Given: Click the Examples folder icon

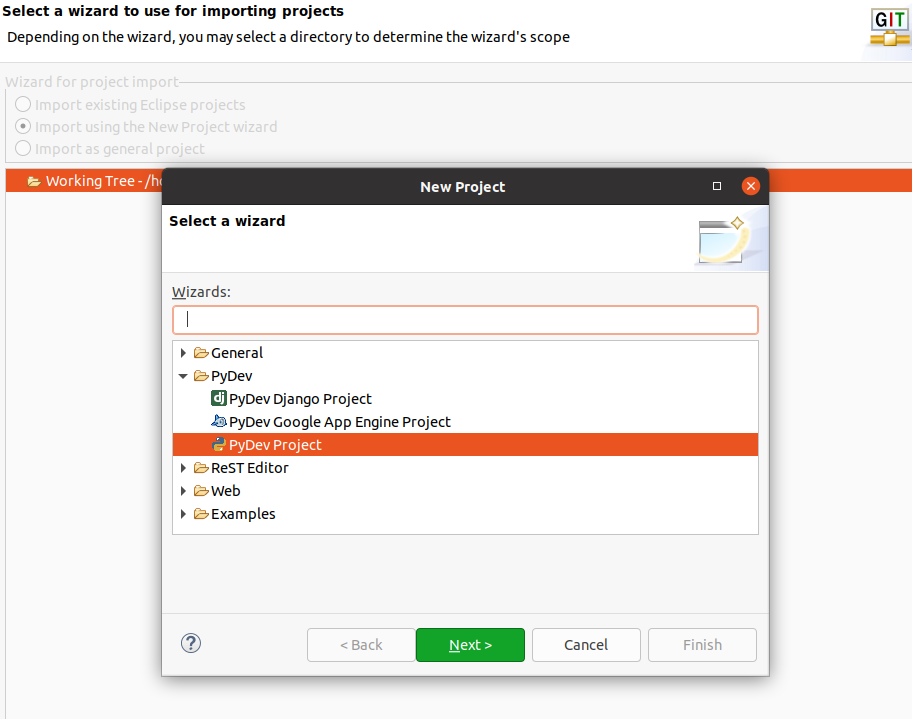Looking at the screenshot, I should point(201,514).
